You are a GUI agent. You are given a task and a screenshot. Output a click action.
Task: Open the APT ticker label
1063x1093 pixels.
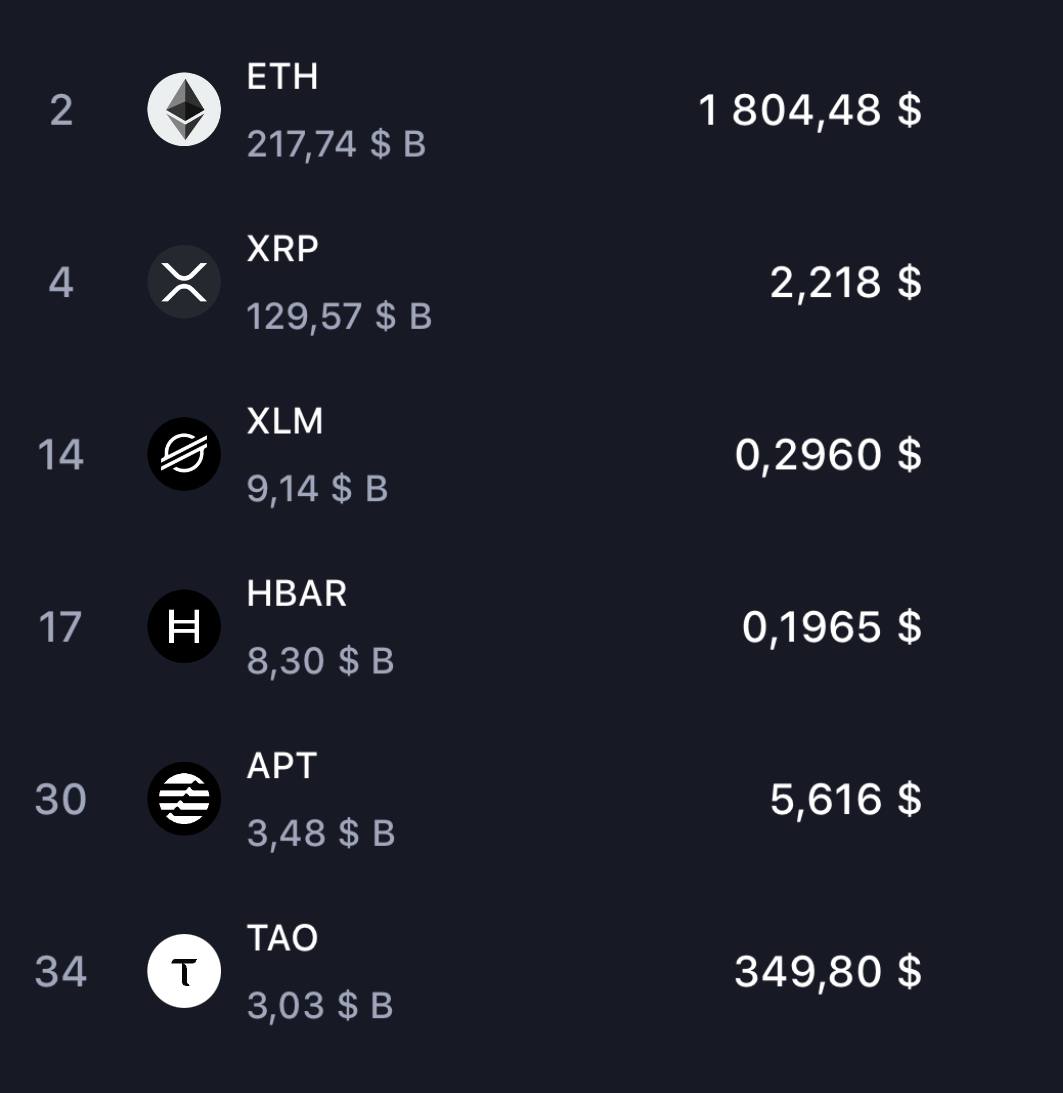coord(282,765)
